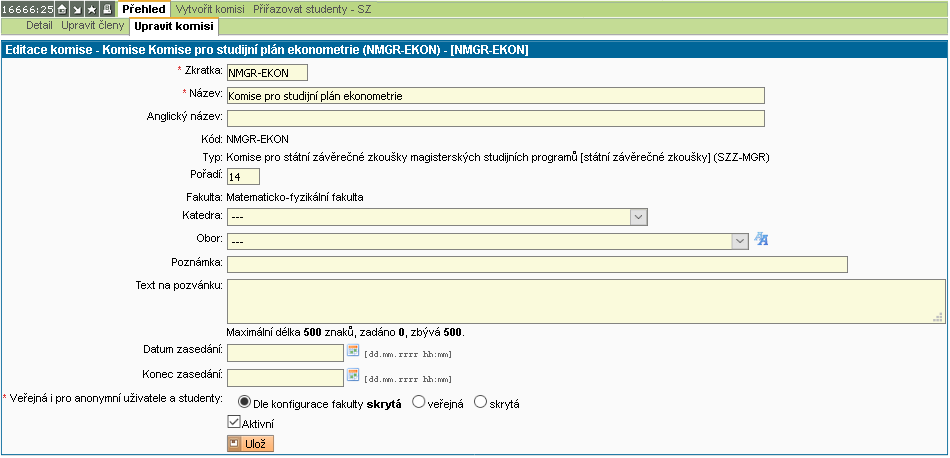Click the diagonal arrow icon in top bar

(77, 9)
